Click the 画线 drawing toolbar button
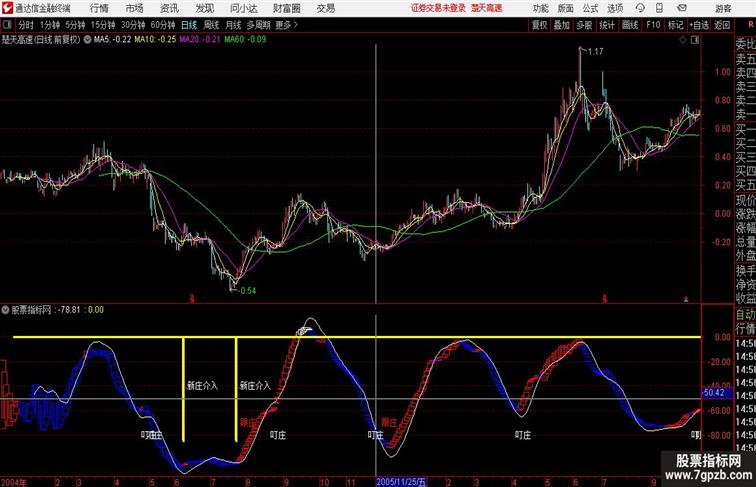This screenshot has width=756, height=487. point(630,25)
